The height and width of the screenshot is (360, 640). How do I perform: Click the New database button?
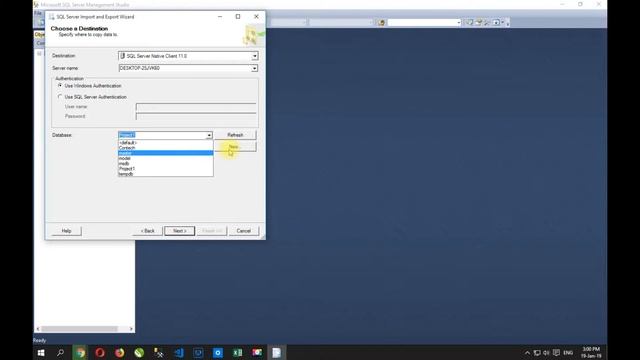[236, 147]
